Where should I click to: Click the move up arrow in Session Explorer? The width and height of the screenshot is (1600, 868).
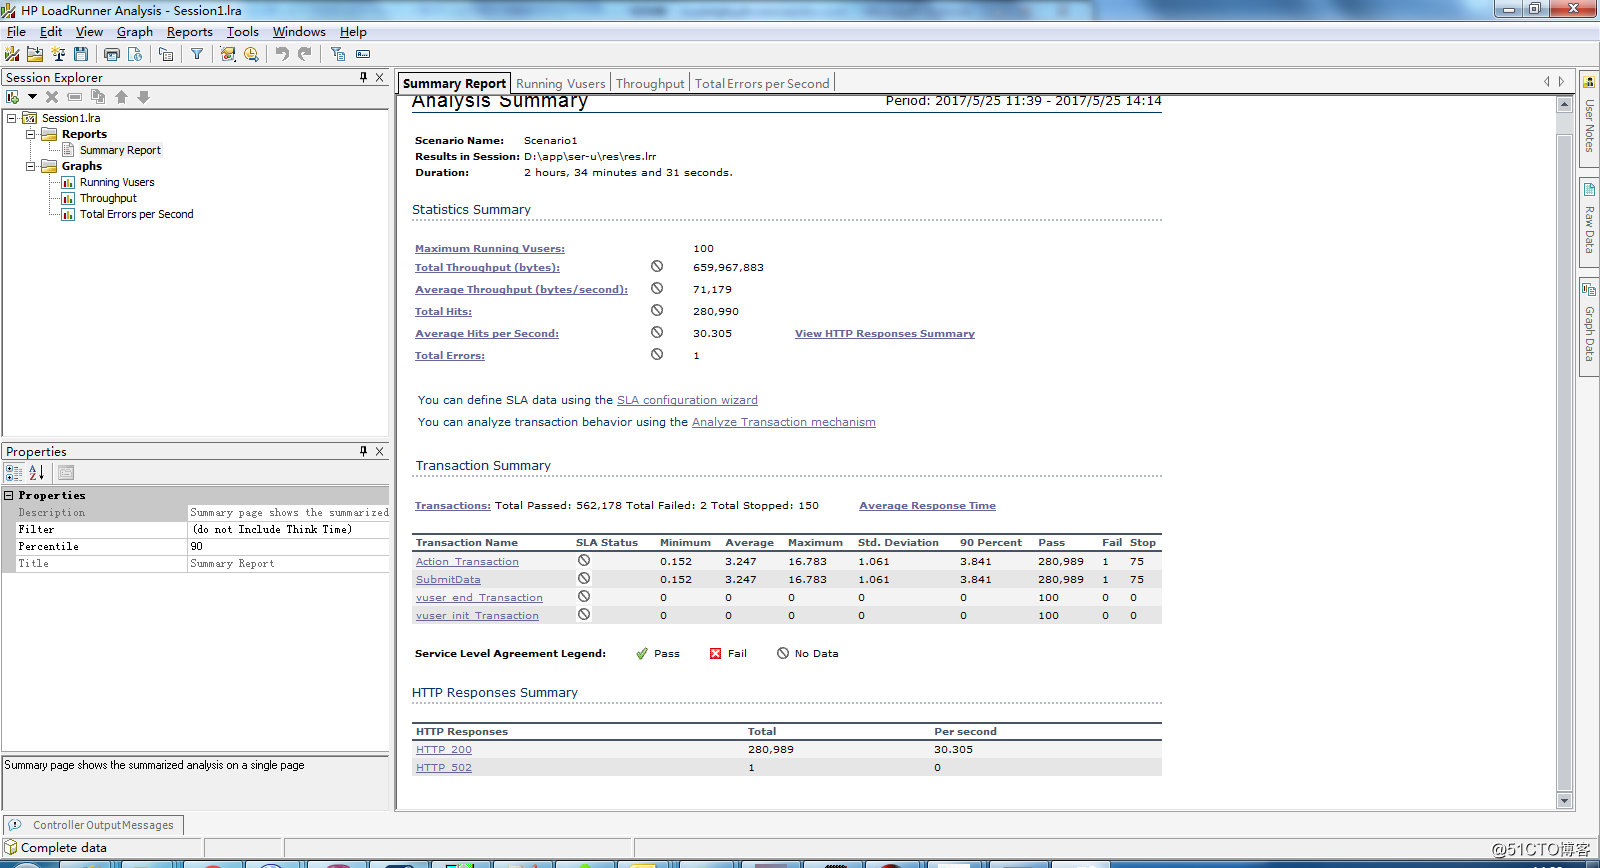point(121,97)
